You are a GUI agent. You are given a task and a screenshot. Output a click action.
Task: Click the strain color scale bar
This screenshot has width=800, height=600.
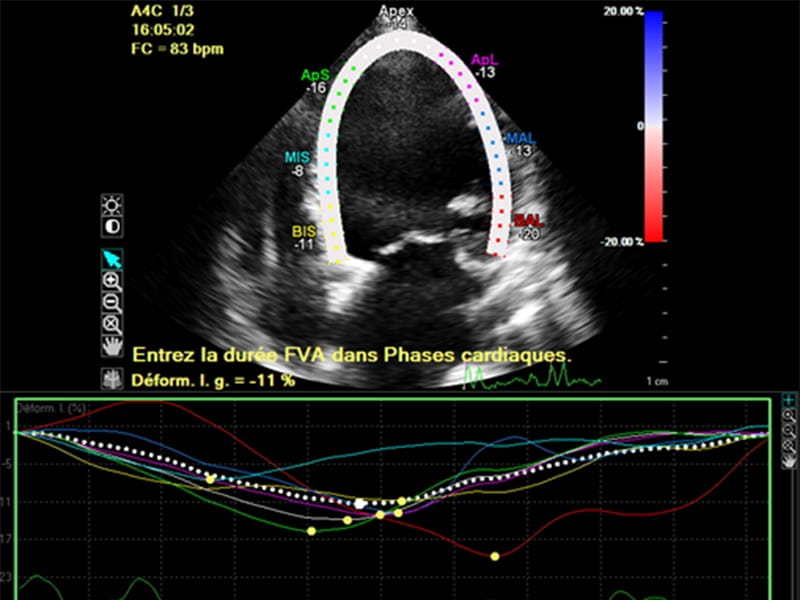click(654, 127)
